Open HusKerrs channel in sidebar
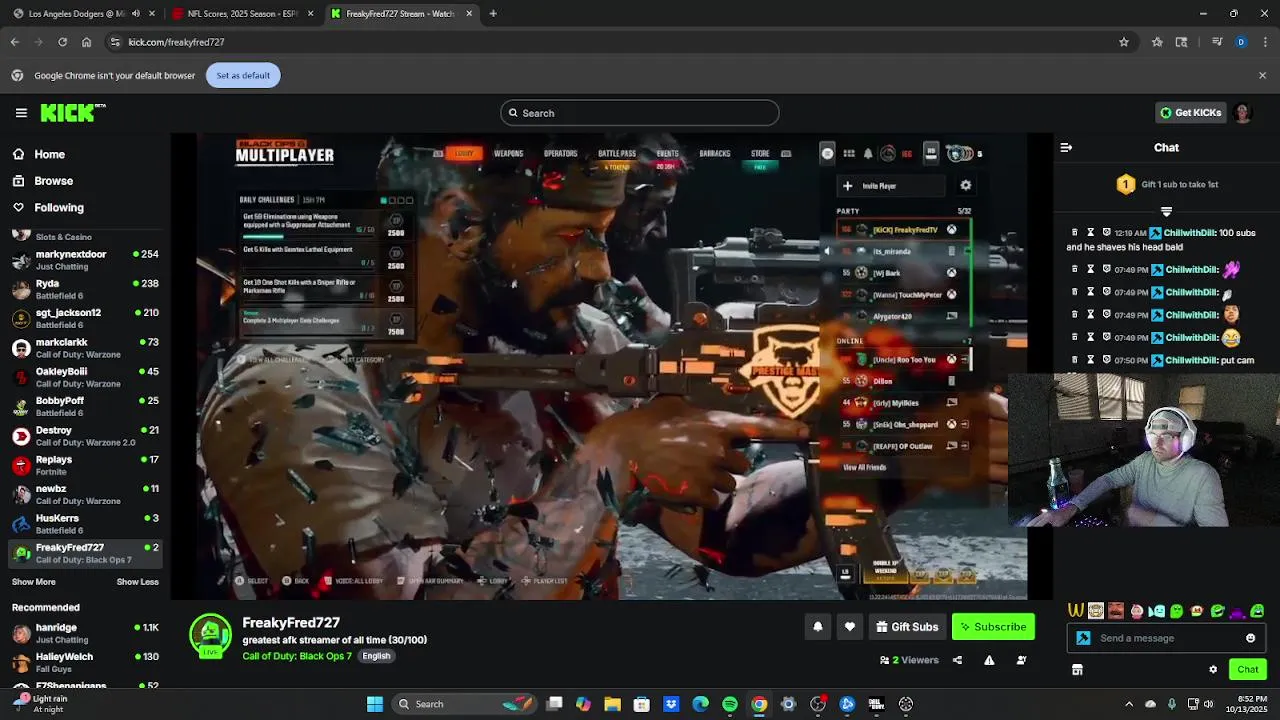This screenshot has height=720, width=1280. click(85, 523)
